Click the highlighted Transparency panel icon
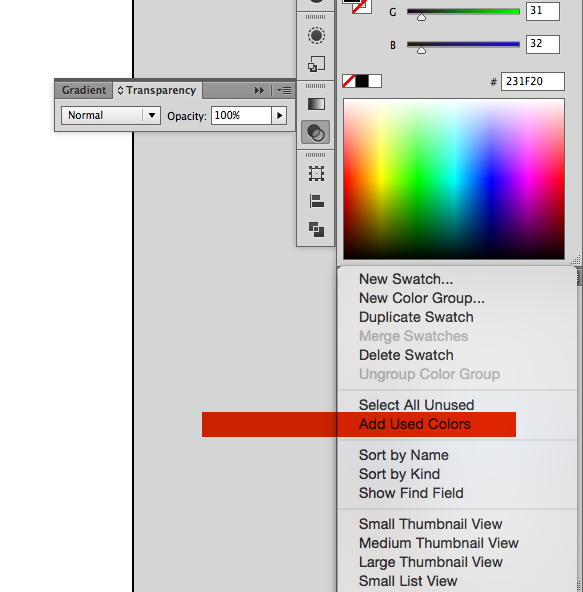Image resolution: width=583 pixels, height=592 pixels. (x=316, y=133)
